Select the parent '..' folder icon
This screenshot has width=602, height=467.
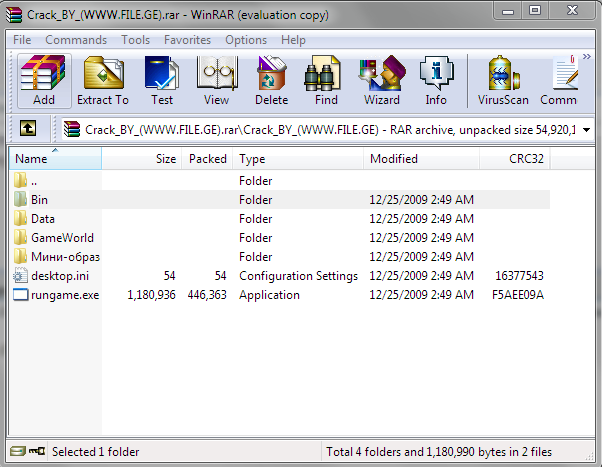point(20,180)
